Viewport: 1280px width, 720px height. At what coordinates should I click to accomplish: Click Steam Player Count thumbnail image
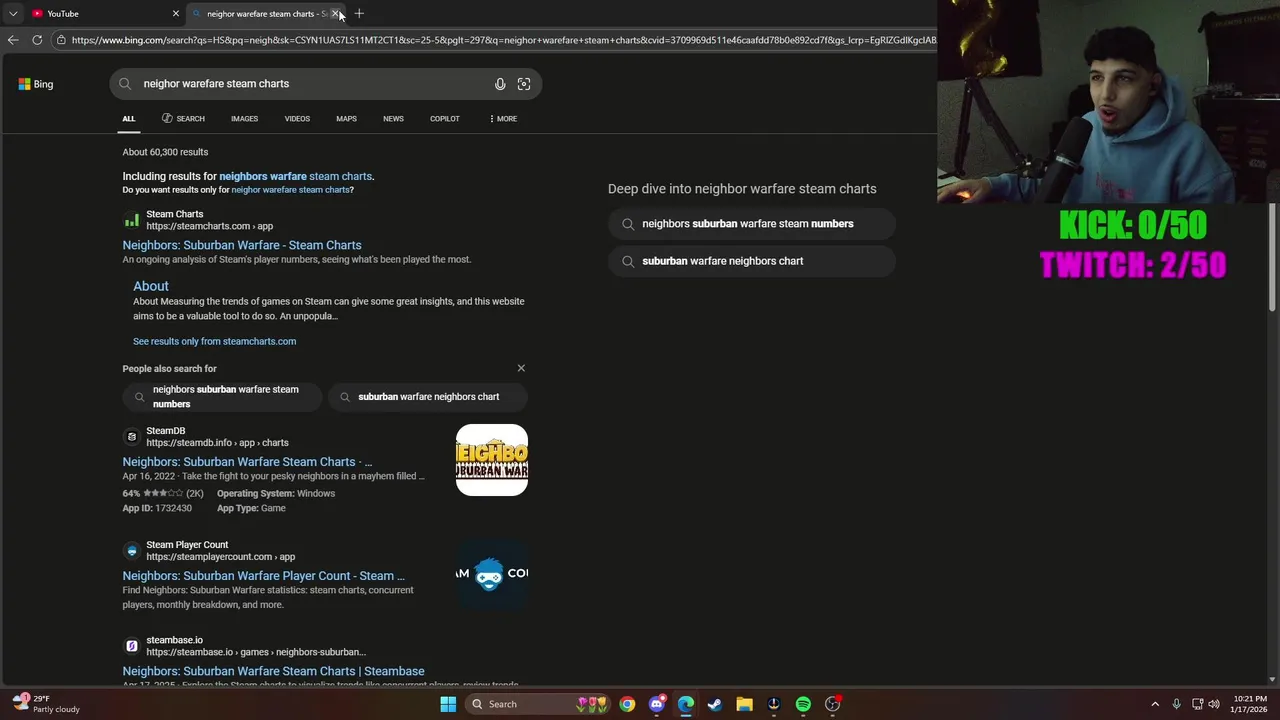pyautogui.click(x=492, y=574)
